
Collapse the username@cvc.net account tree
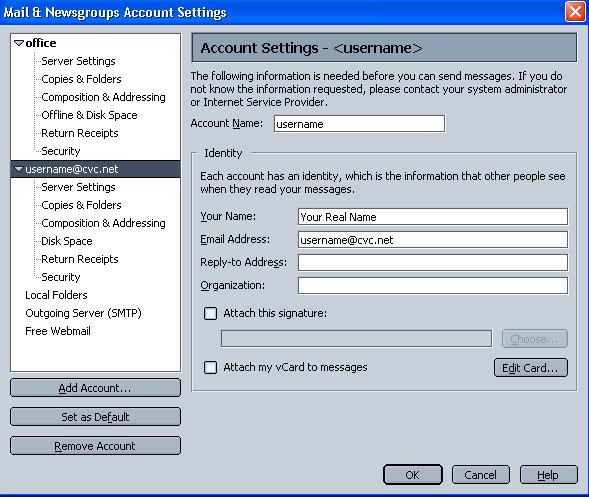pyautogui.click(x=19, y=169)
